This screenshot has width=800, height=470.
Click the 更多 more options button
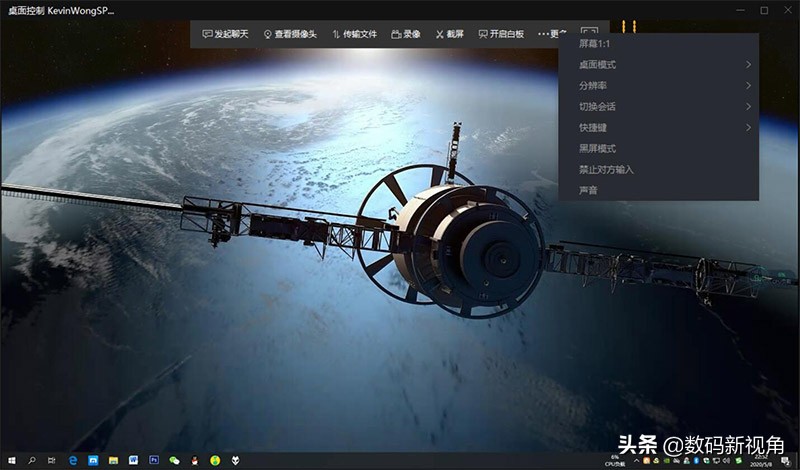pos(552,34)
